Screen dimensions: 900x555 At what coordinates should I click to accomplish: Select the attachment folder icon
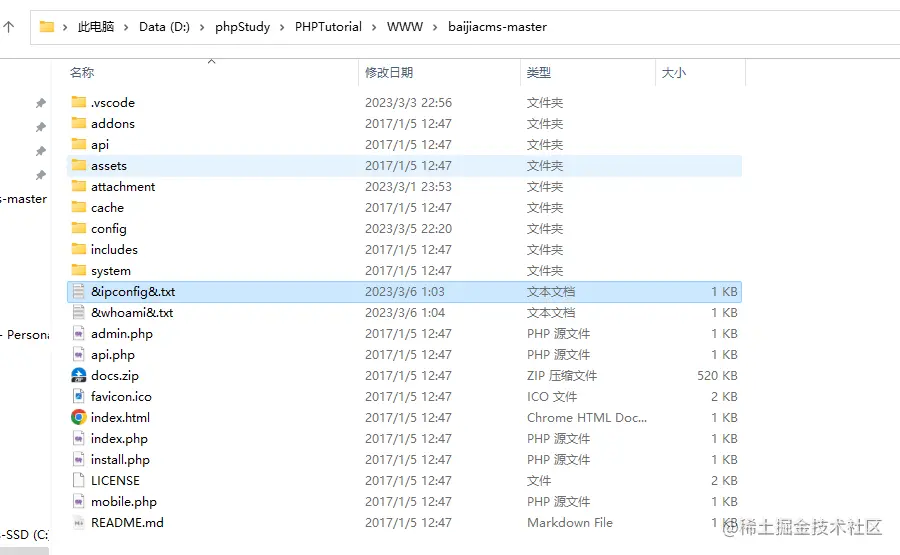[79, 186]
